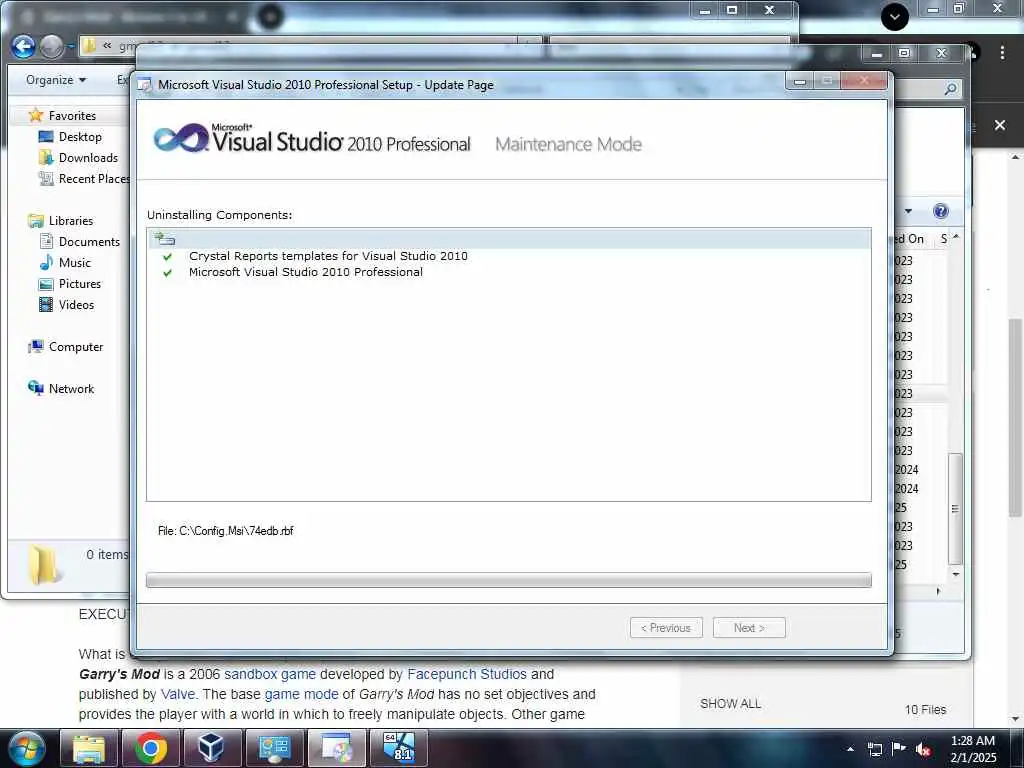Screen dimensions: 1024x768
Task: Select Network in the Explorer navigation pane
Action: tap(71, 389)
